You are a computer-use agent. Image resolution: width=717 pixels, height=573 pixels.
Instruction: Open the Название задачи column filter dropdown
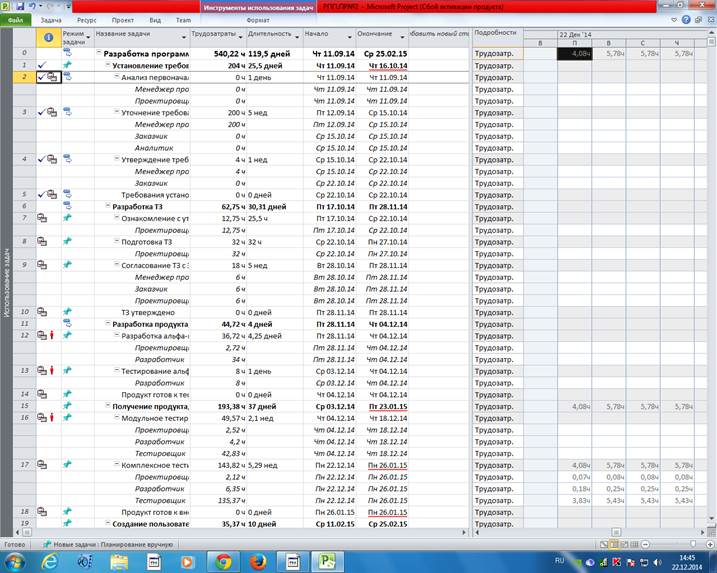pos(184,37)
